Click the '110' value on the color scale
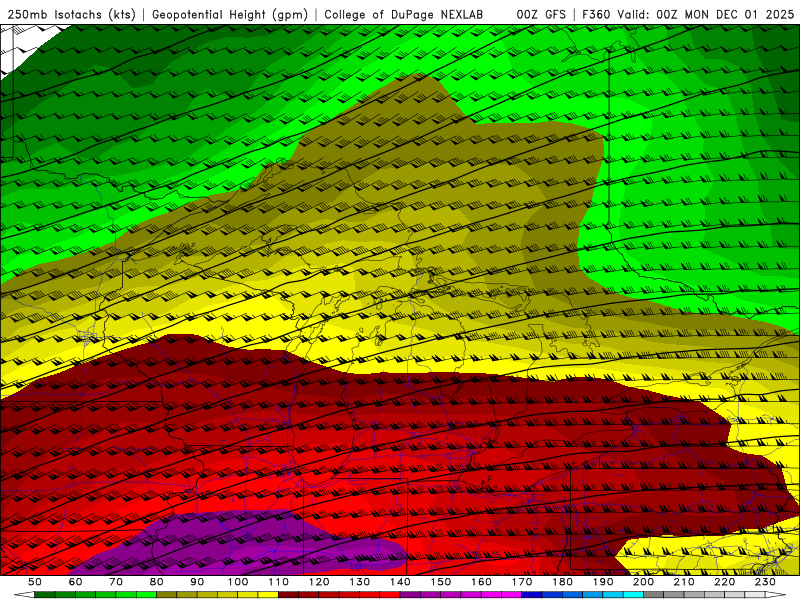The height and width of the screenshot is (600, 800). 279,582
